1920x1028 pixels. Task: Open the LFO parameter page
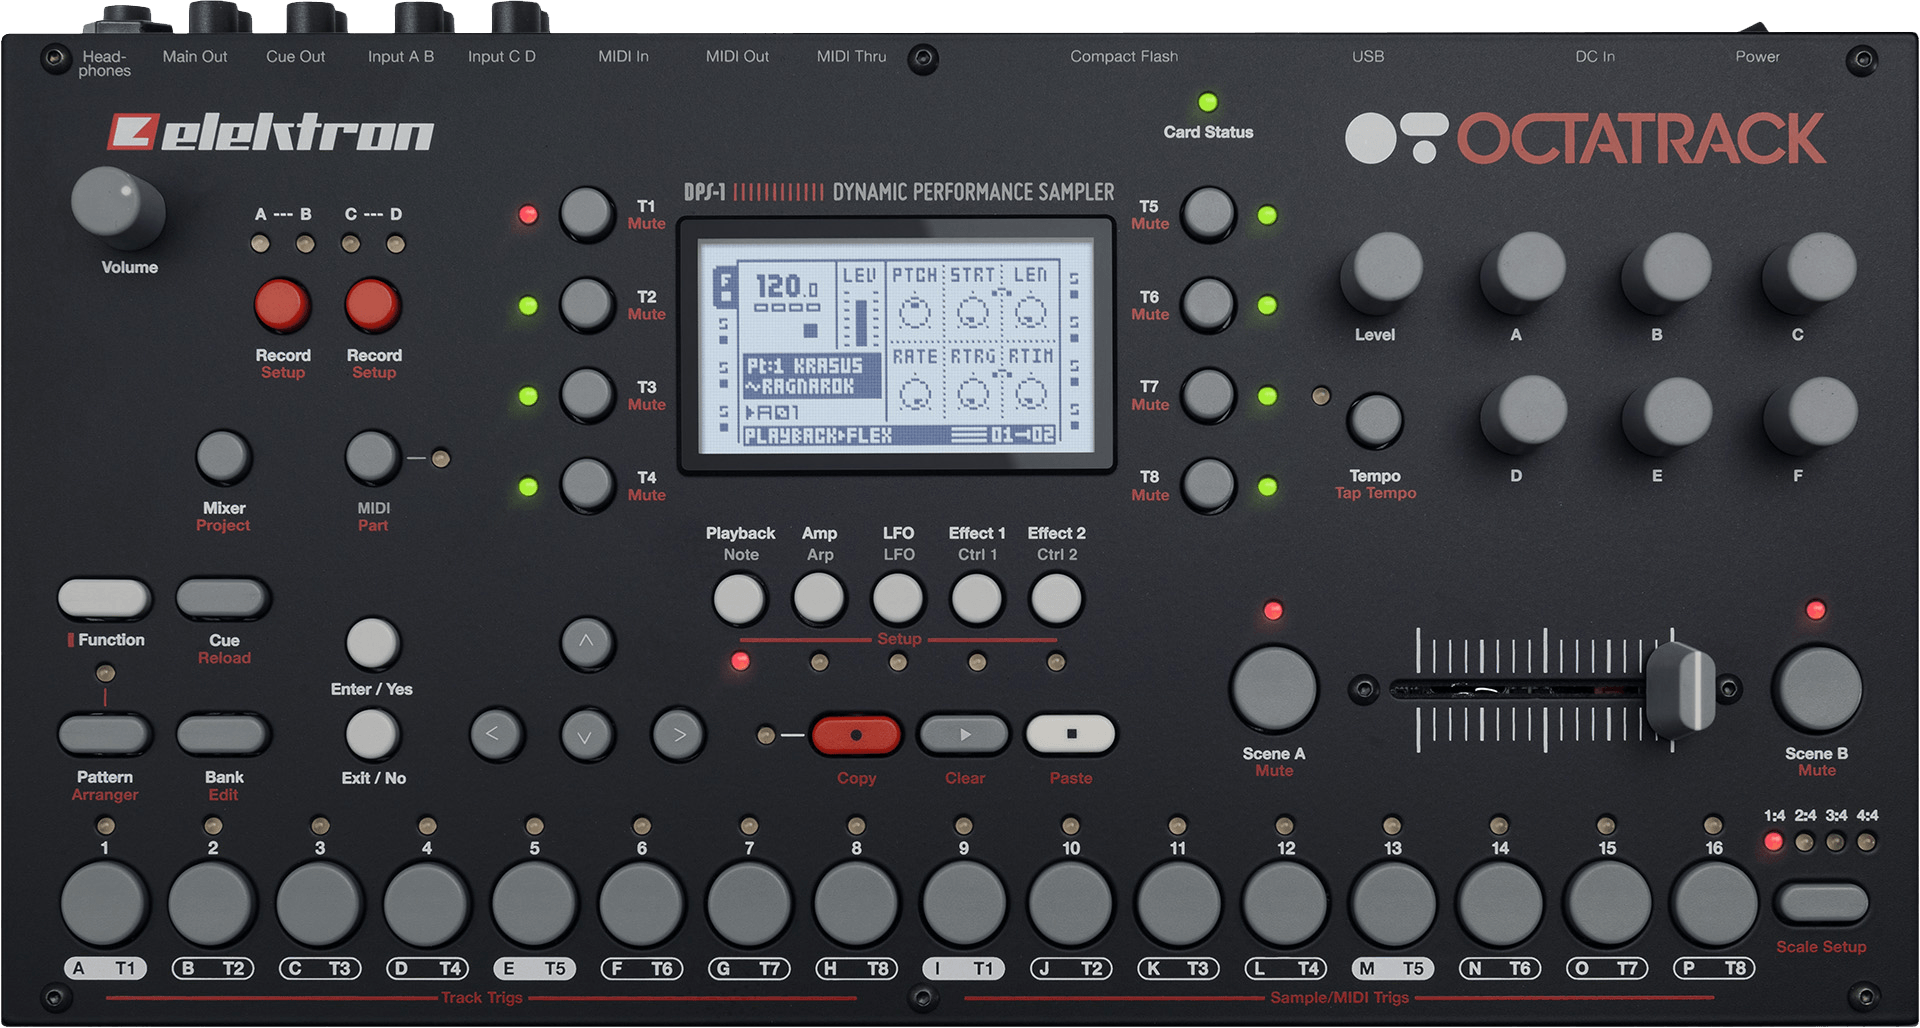[898, 599]
